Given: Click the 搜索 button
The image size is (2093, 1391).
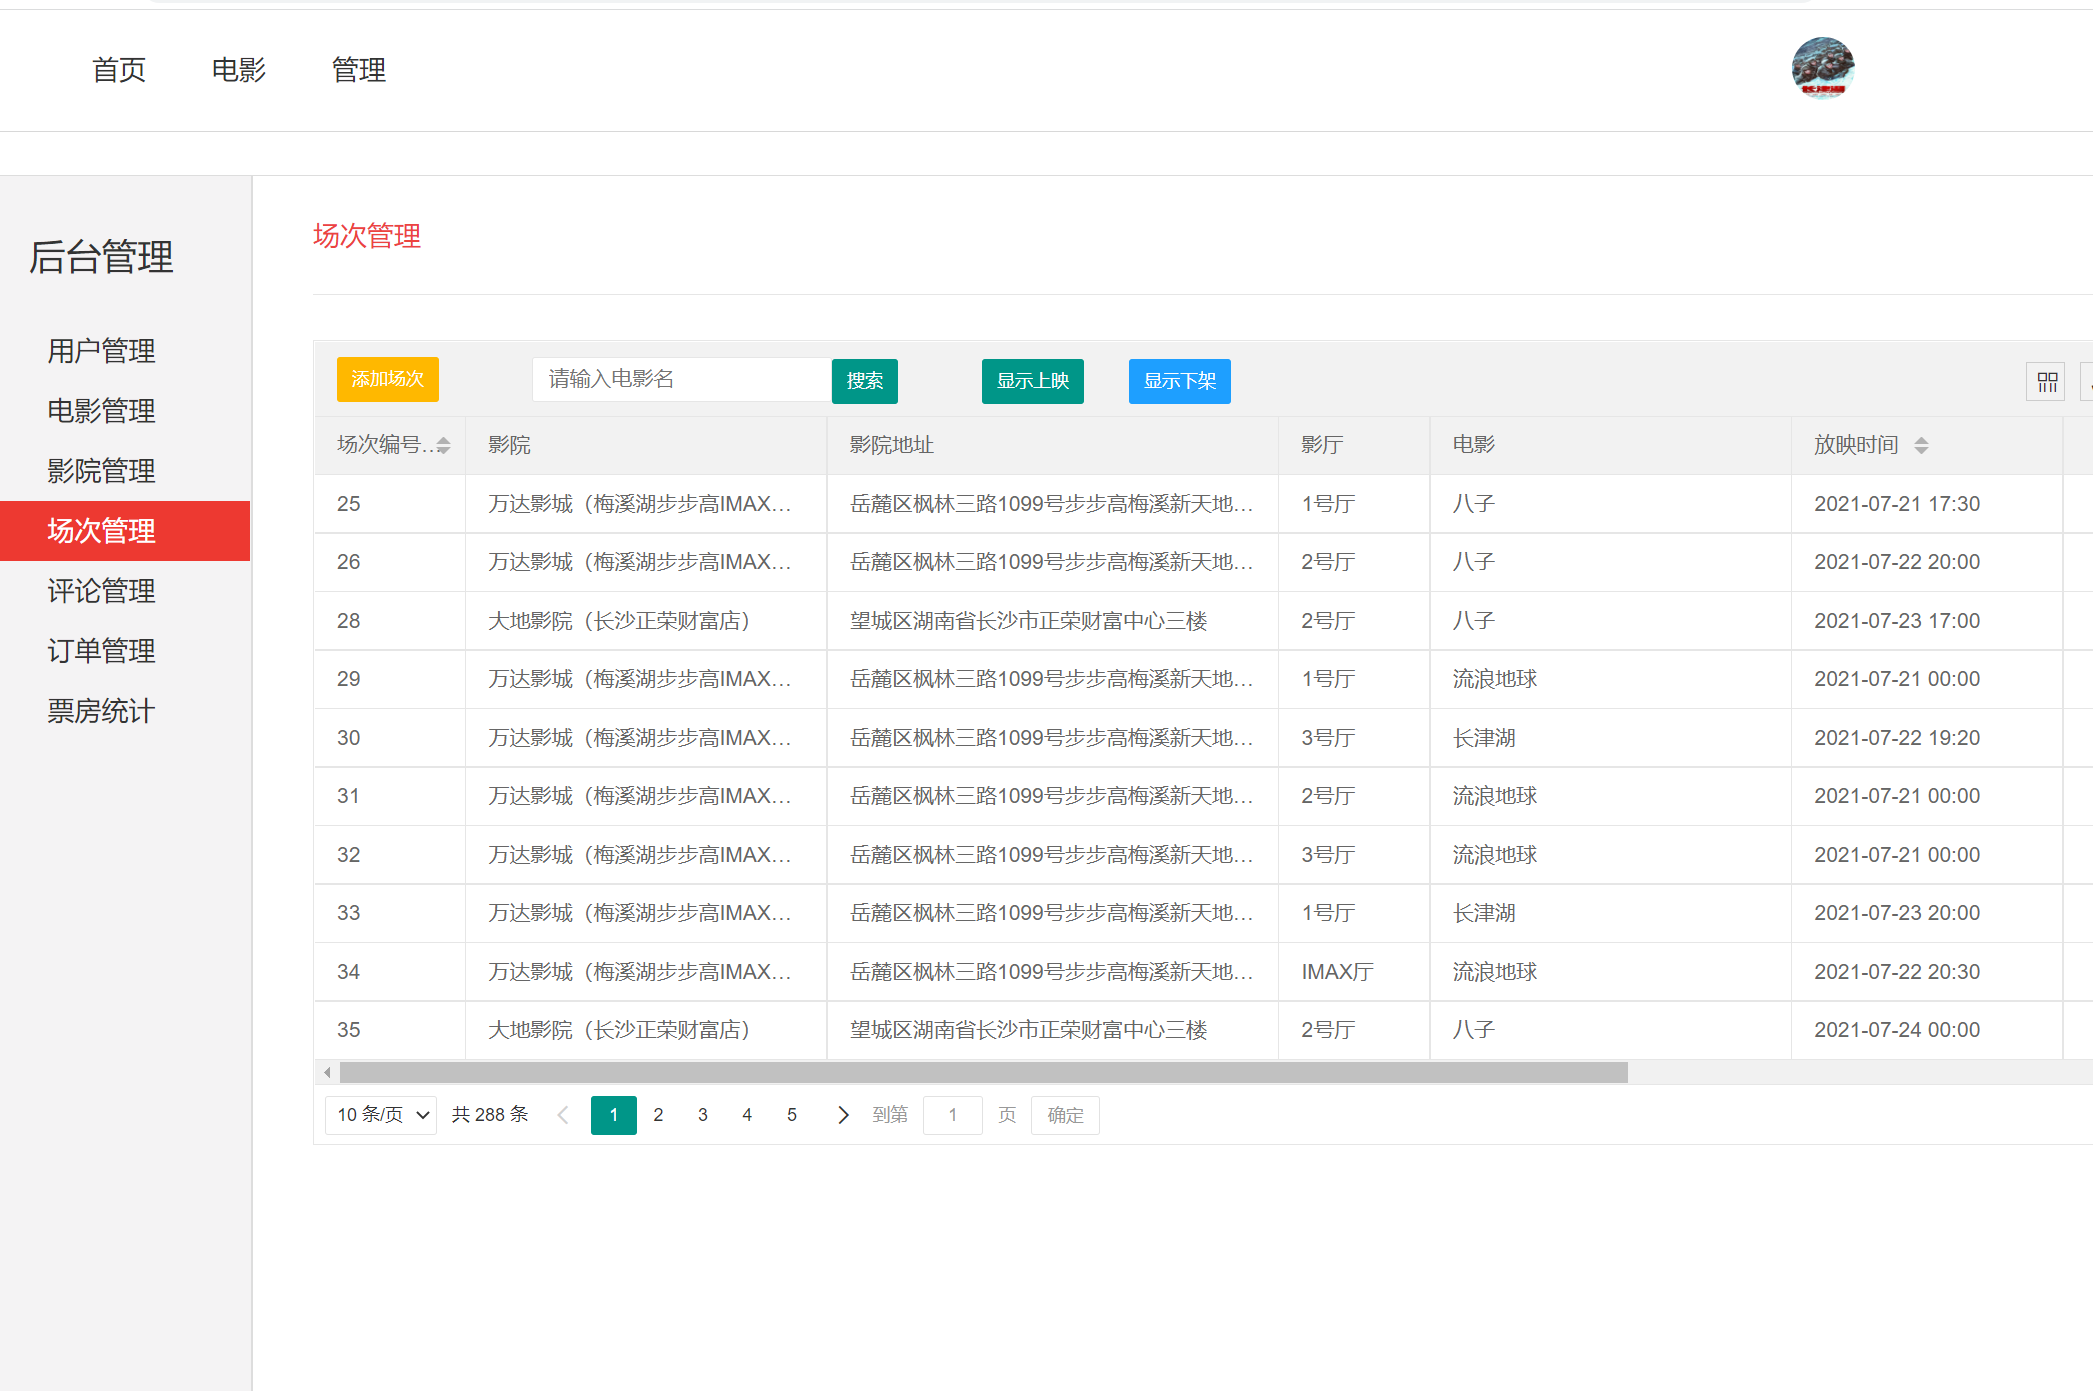Looking at the screenshot, I should pos(864,381).
